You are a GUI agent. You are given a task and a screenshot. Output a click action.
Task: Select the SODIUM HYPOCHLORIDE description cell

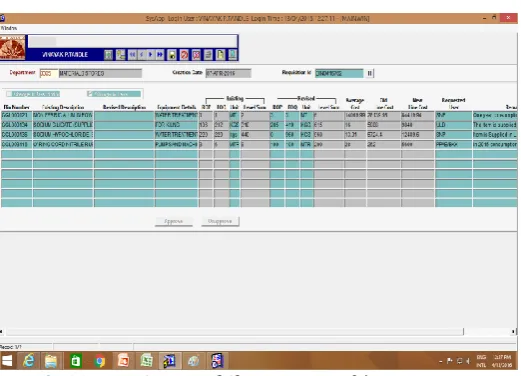(63, 135)
